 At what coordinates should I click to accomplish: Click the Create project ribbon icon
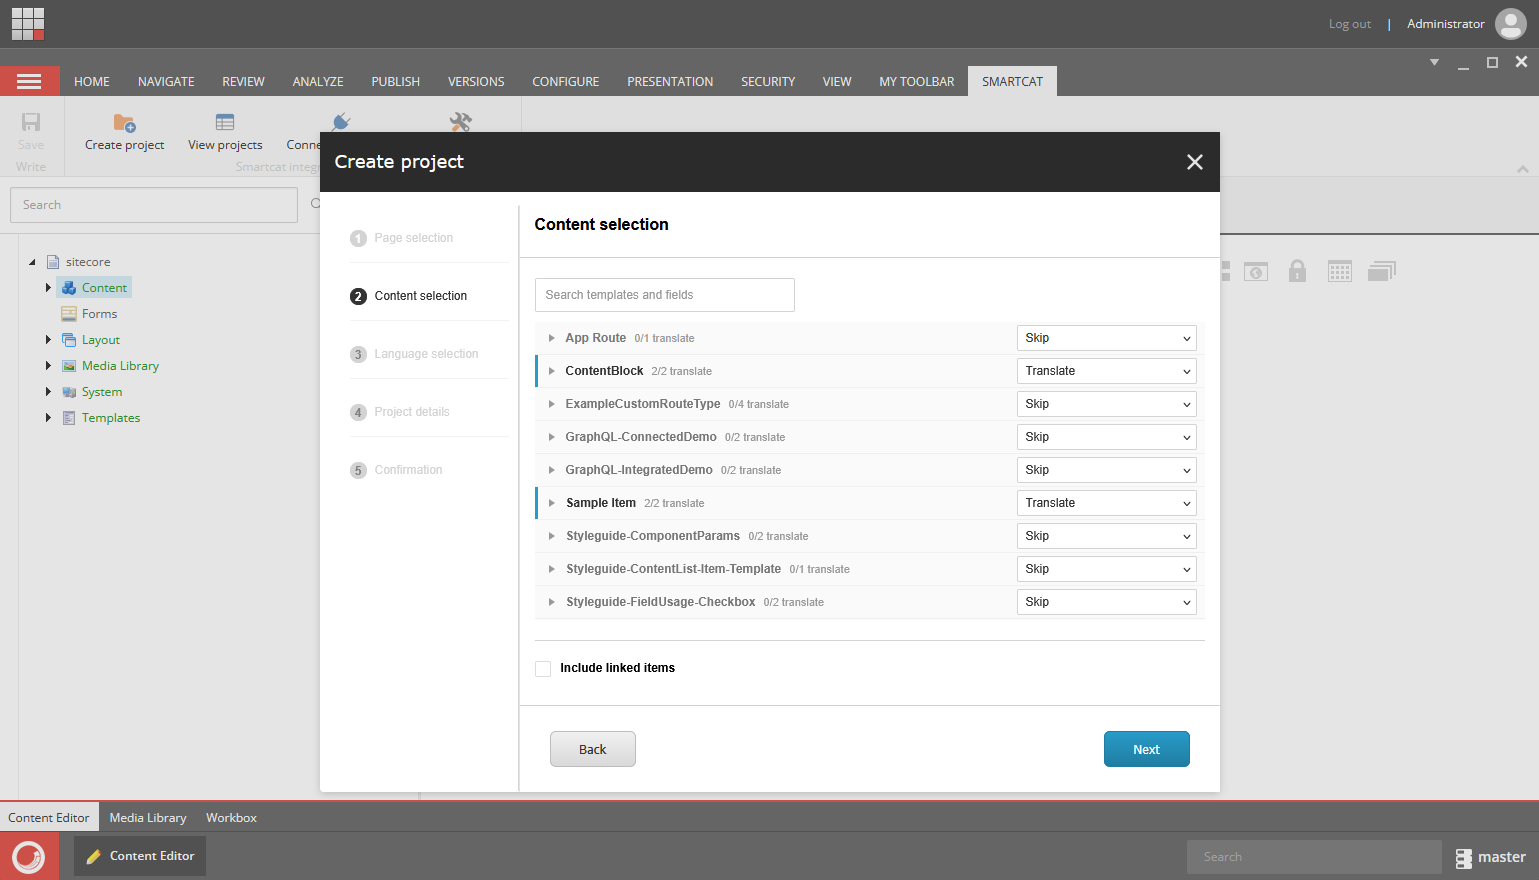click(124, 122)
